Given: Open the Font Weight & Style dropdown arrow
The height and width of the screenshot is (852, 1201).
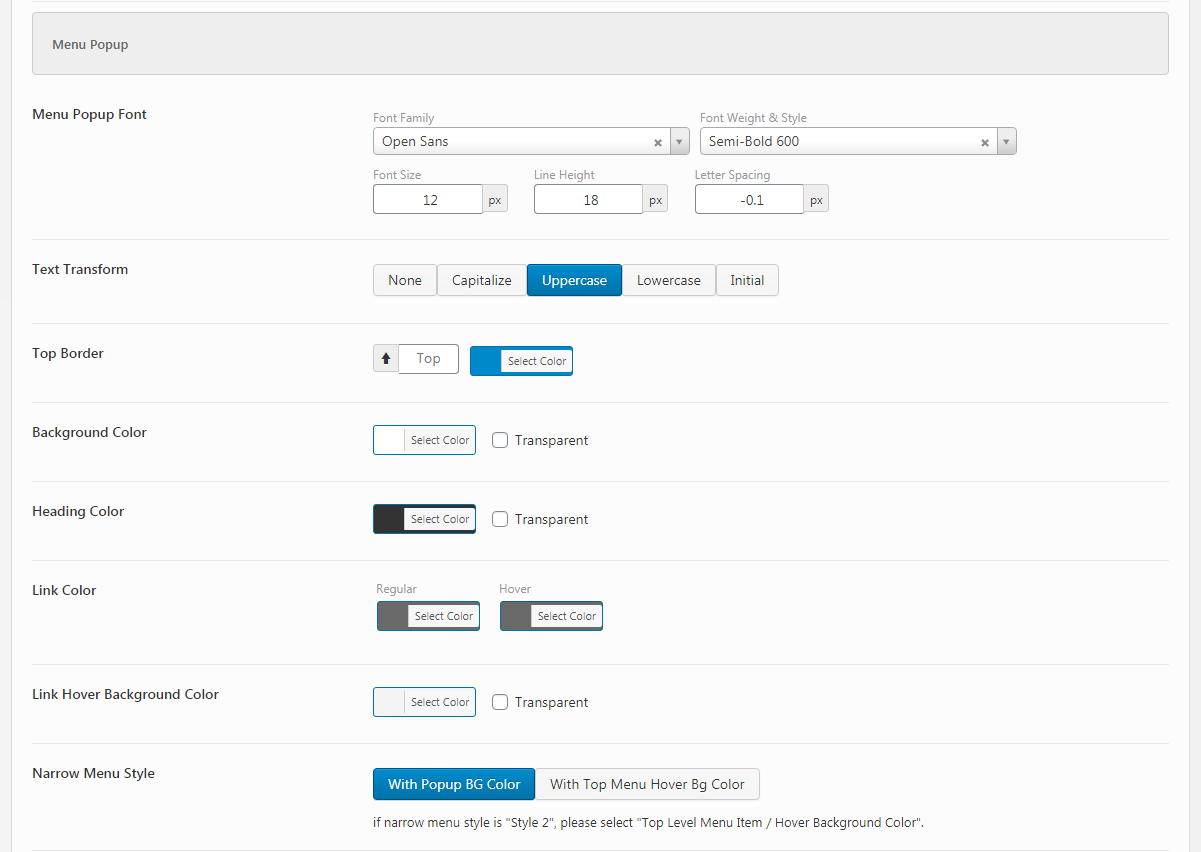Looking at the screenshot, I should pos(1007,141).
